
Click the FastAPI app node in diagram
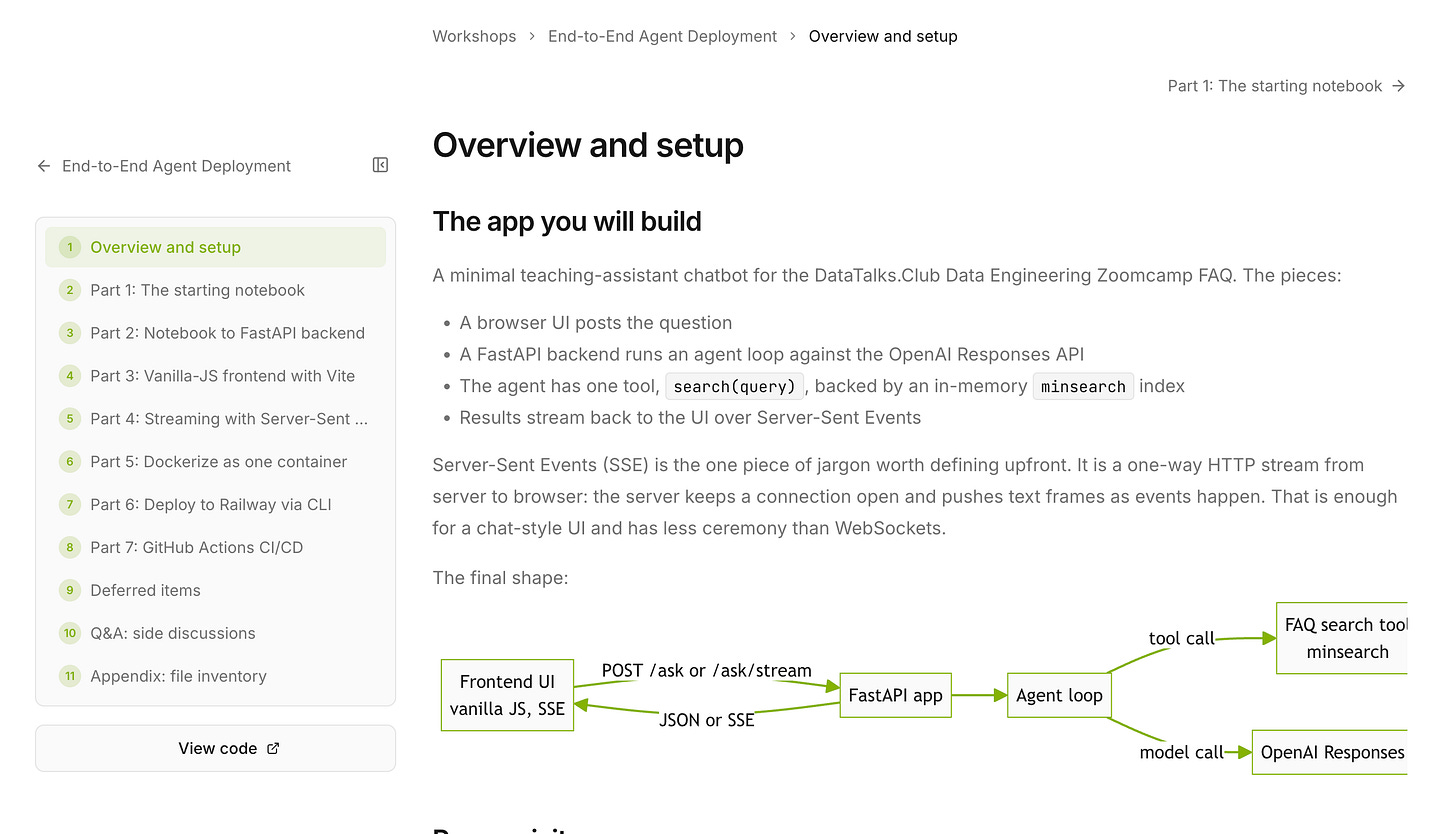click(x=896, y=695)
